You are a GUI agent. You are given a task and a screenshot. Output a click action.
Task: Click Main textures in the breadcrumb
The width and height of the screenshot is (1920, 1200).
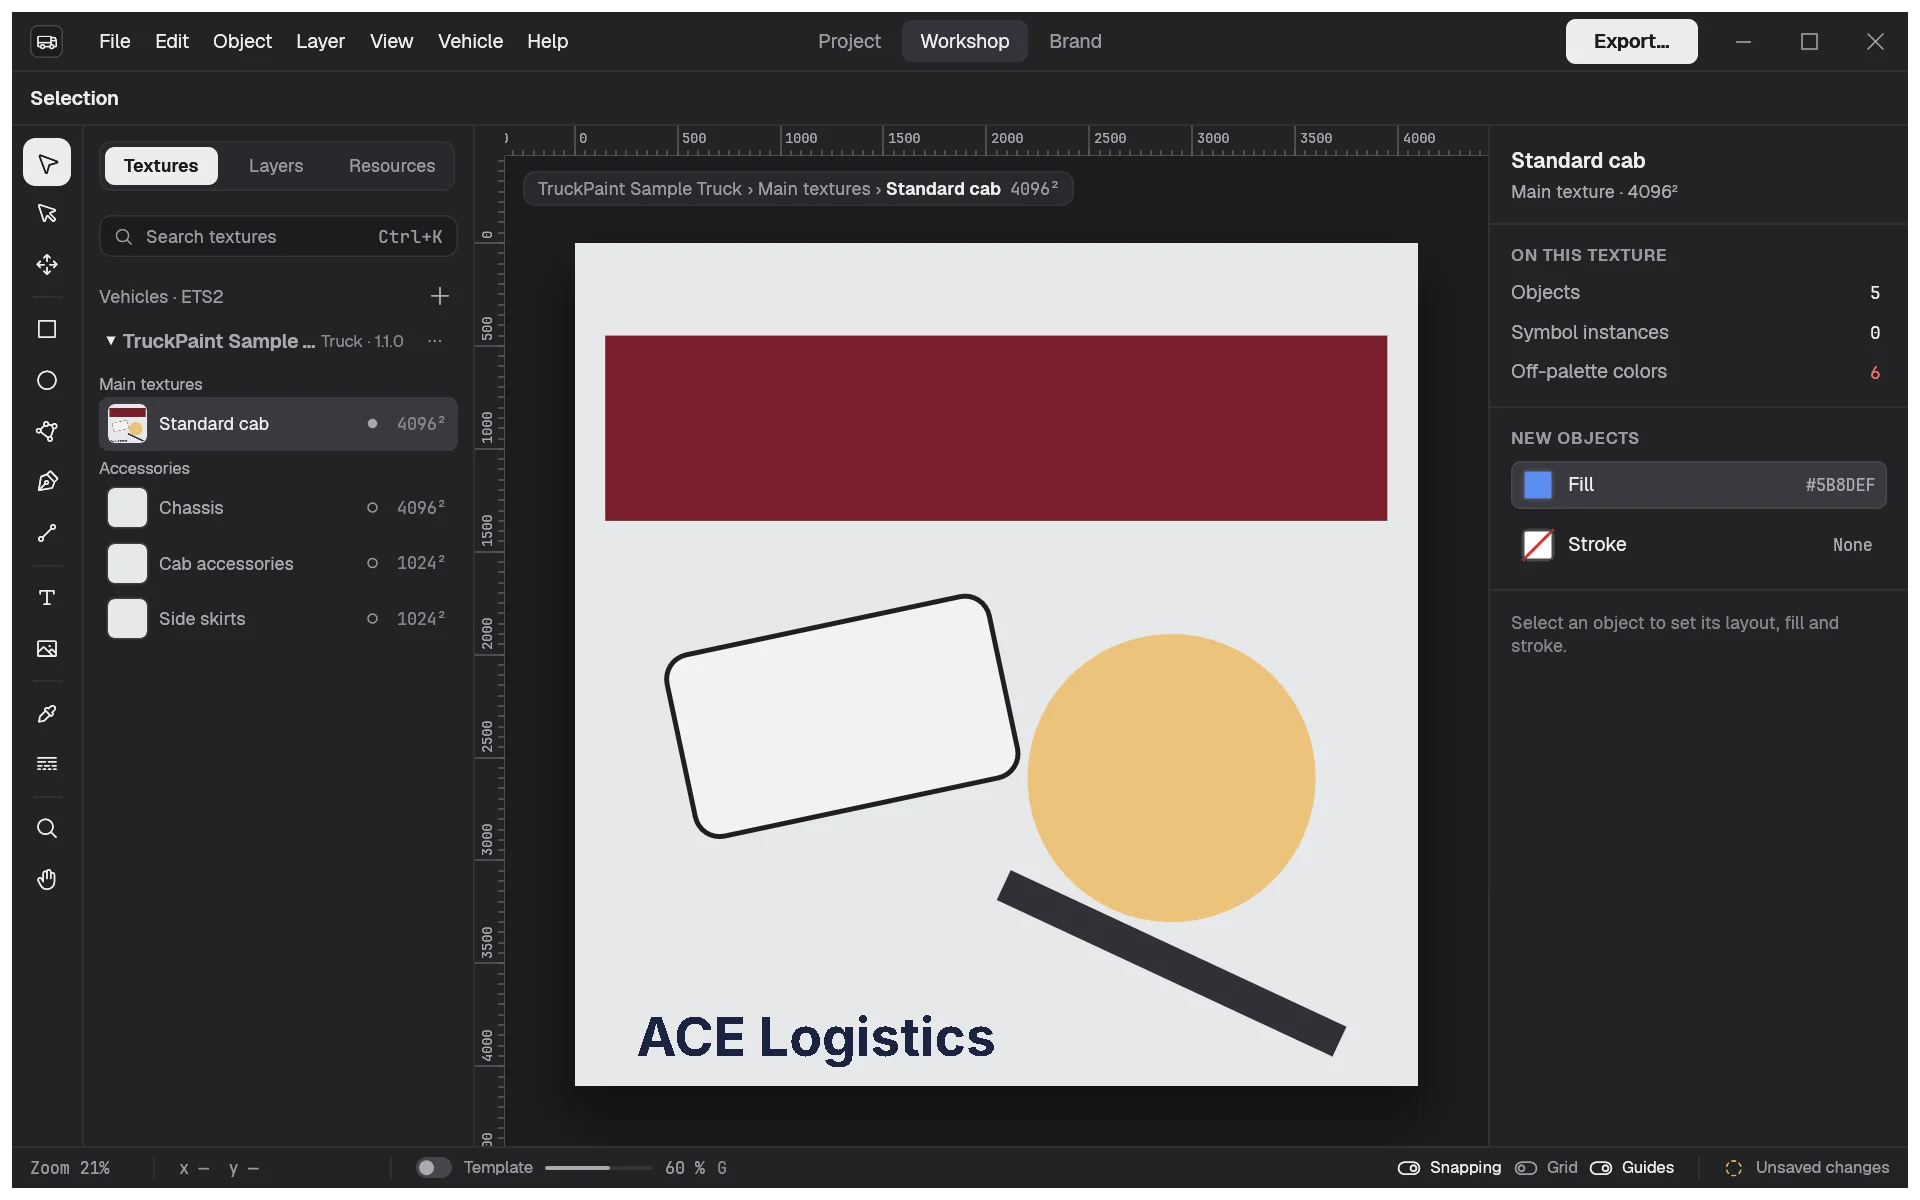click(814, 189)
